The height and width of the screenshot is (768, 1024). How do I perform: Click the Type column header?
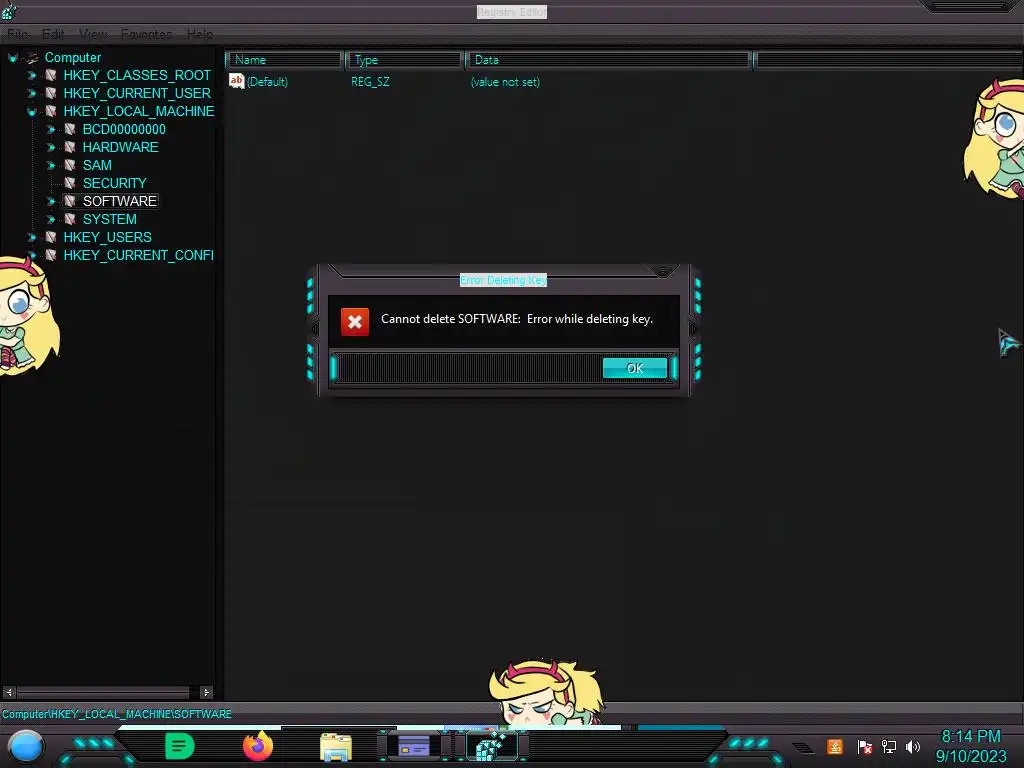tap(404, 60)
